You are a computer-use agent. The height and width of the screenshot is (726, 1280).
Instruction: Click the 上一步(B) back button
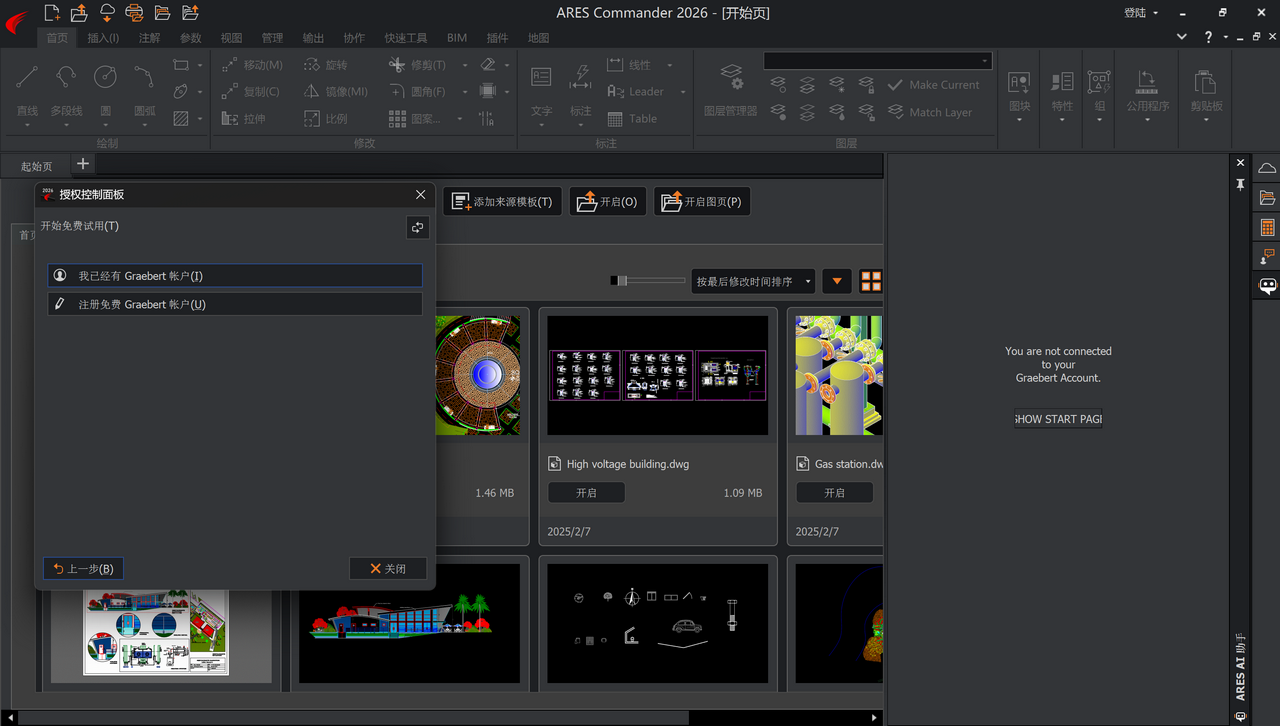point(83,568)
